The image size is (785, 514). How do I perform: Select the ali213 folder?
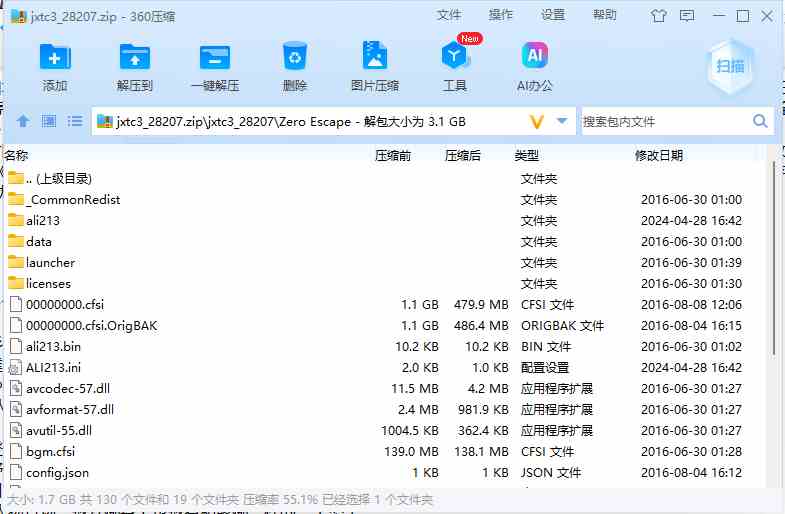385,221
